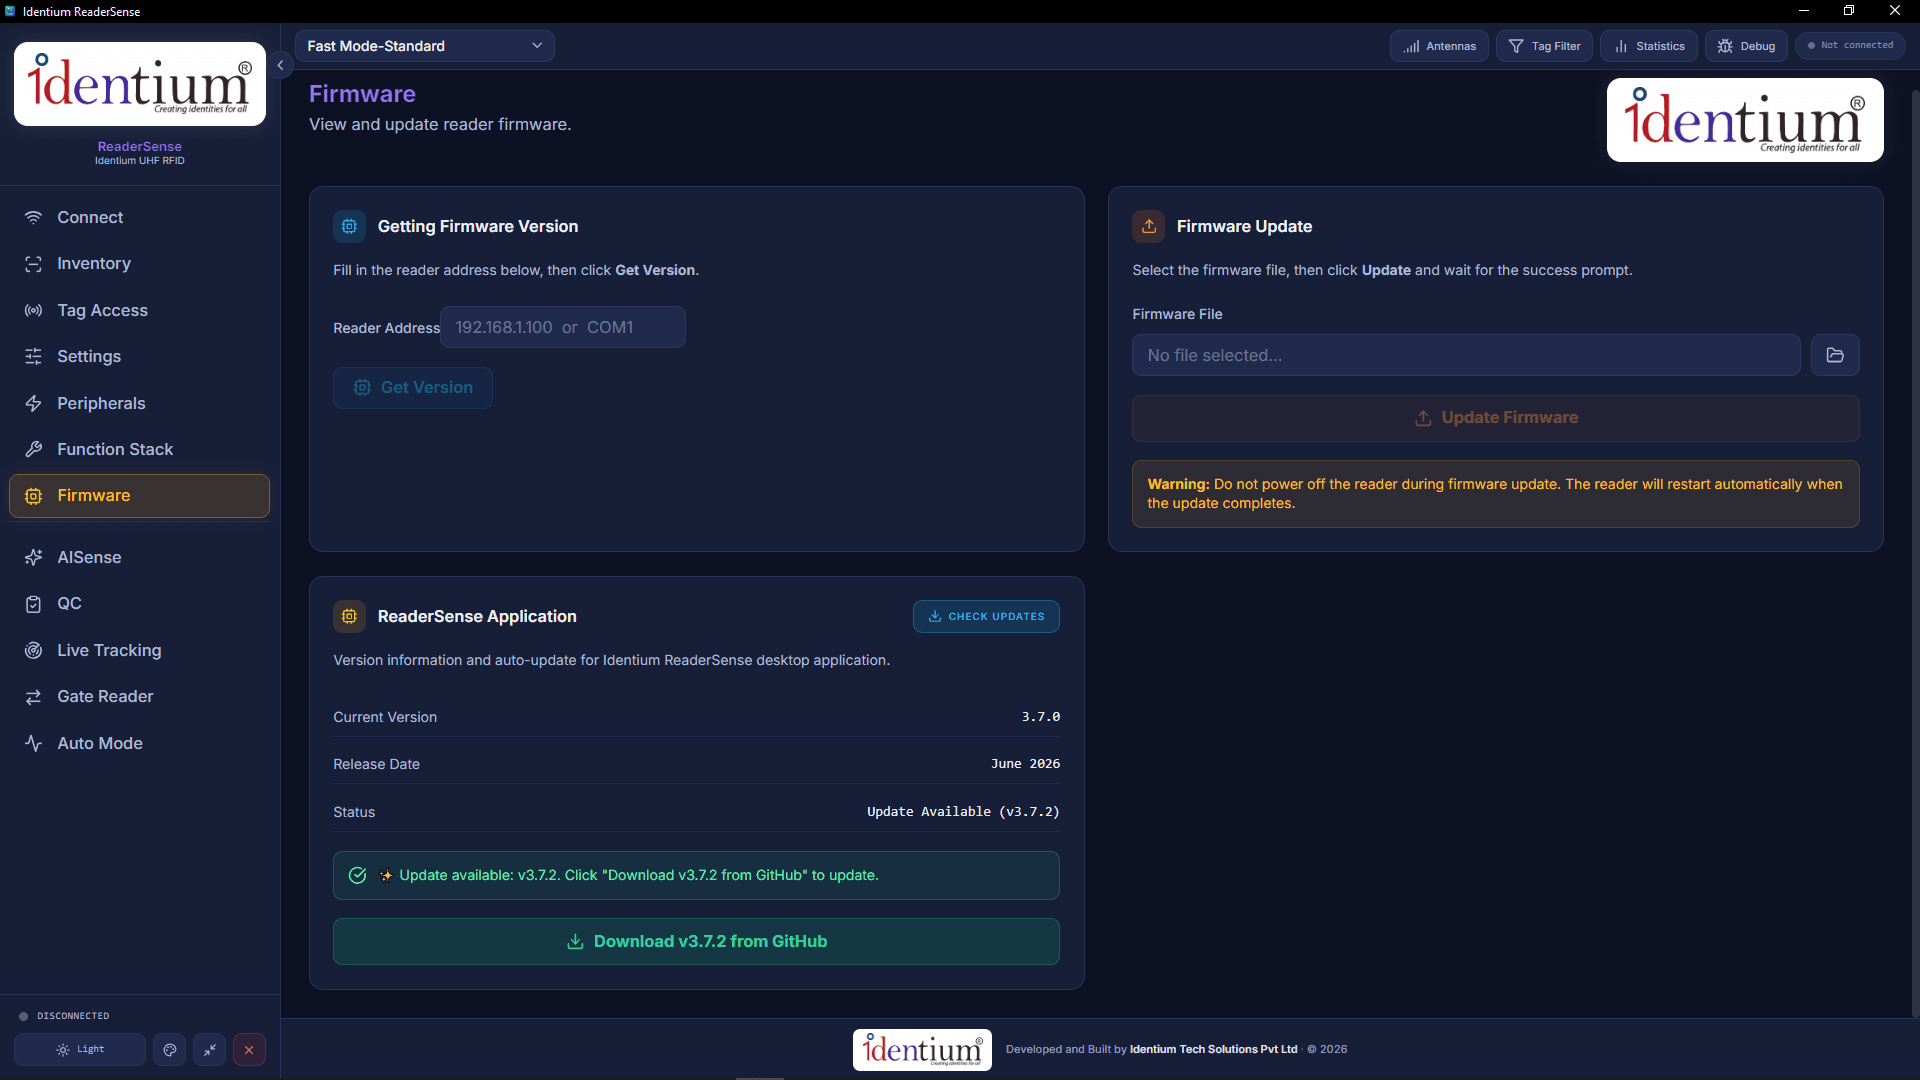The height and width of the screenshot is (1080, 1920).
Task: Open the color palette theme picker
Action: click(169, 1050)
